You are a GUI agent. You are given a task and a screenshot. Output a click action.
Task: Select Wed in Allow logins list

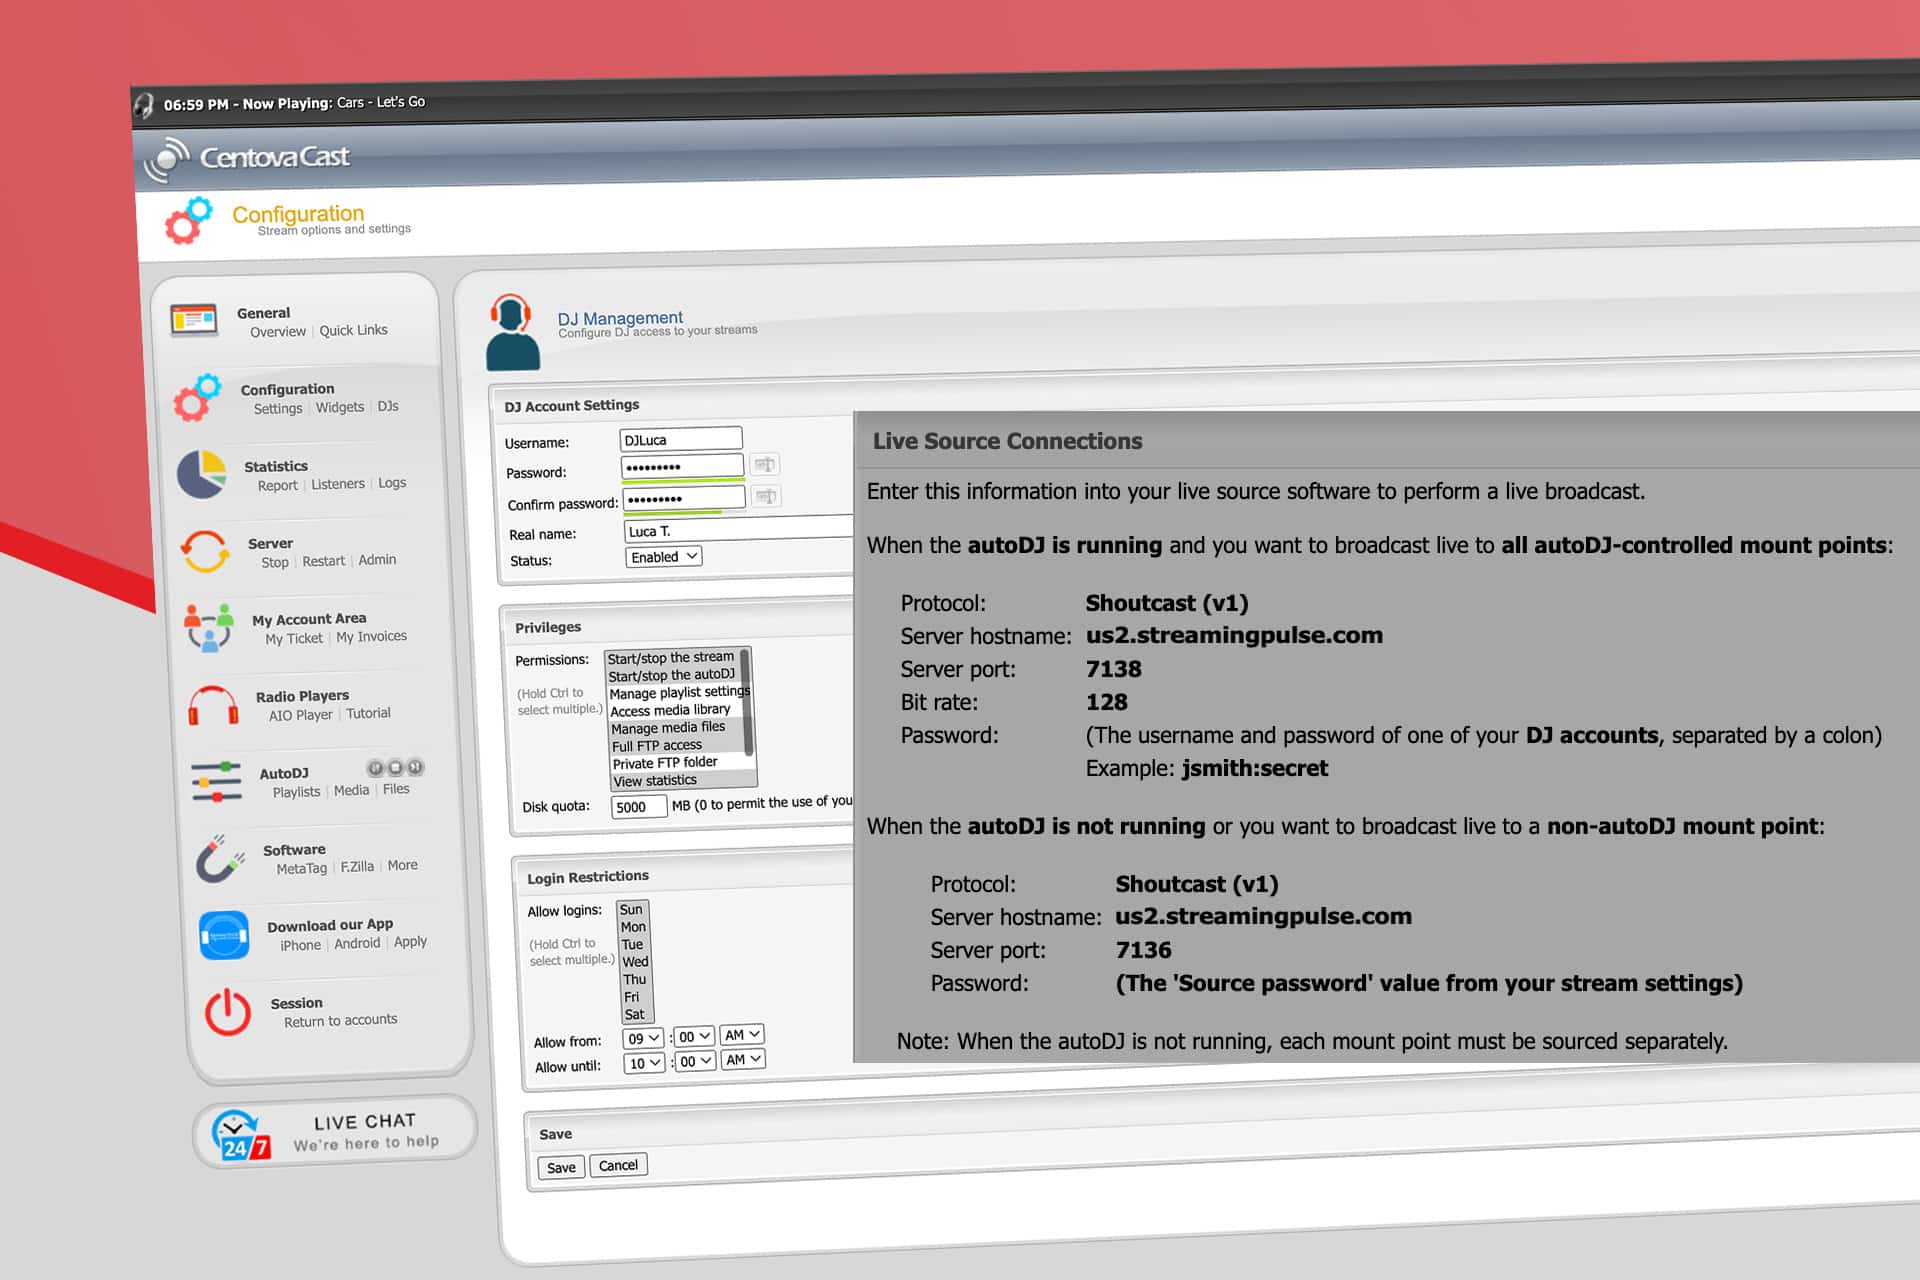click(635, 962)
